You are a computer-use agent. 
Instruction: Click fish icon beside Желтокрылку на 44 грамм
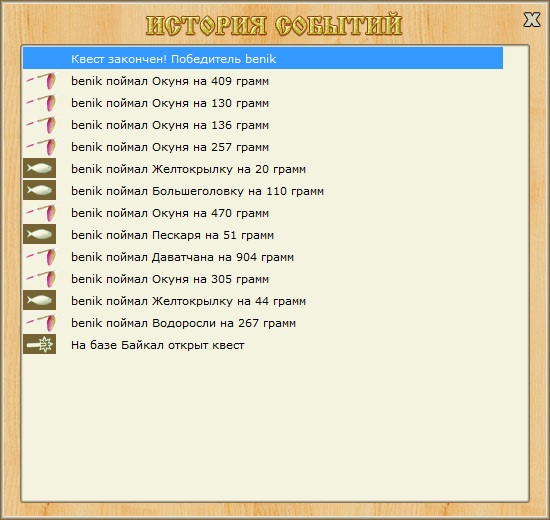click(x=40, y=300)
